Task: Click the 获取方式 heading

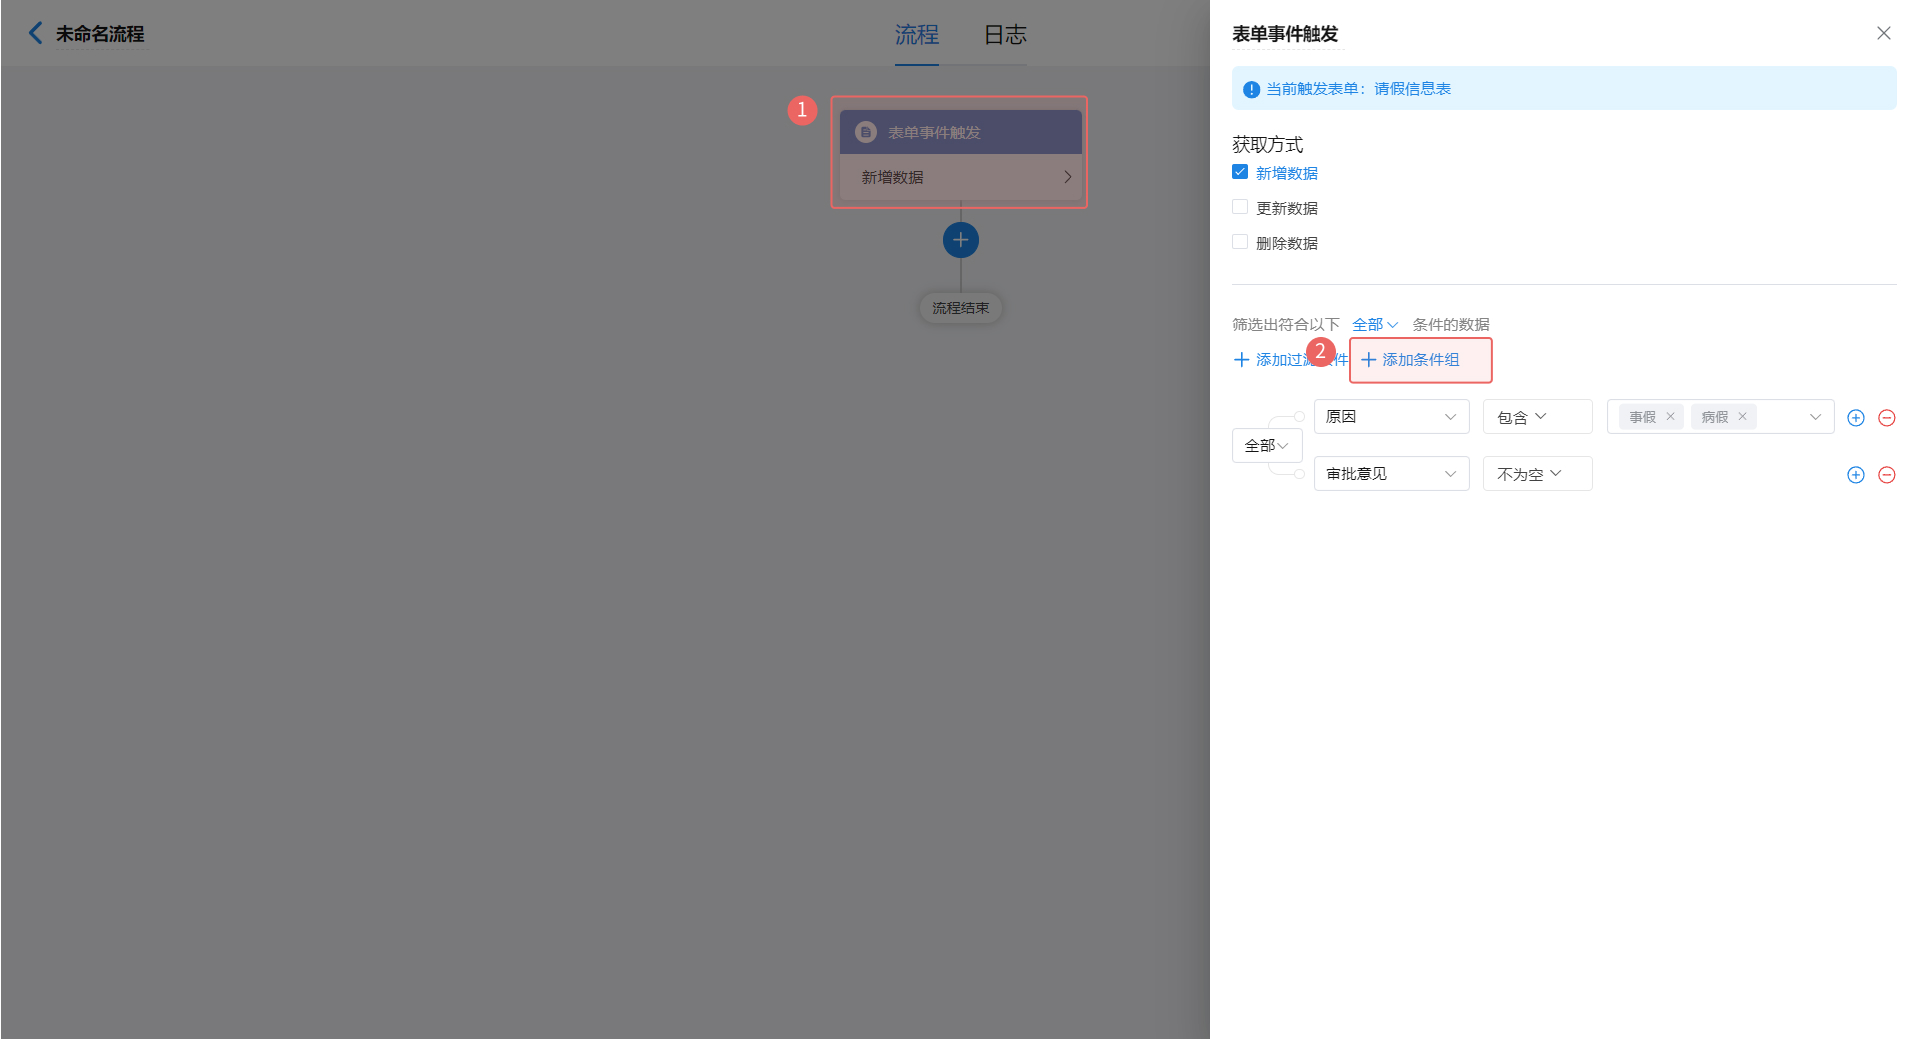Action: click(1267, 145)
